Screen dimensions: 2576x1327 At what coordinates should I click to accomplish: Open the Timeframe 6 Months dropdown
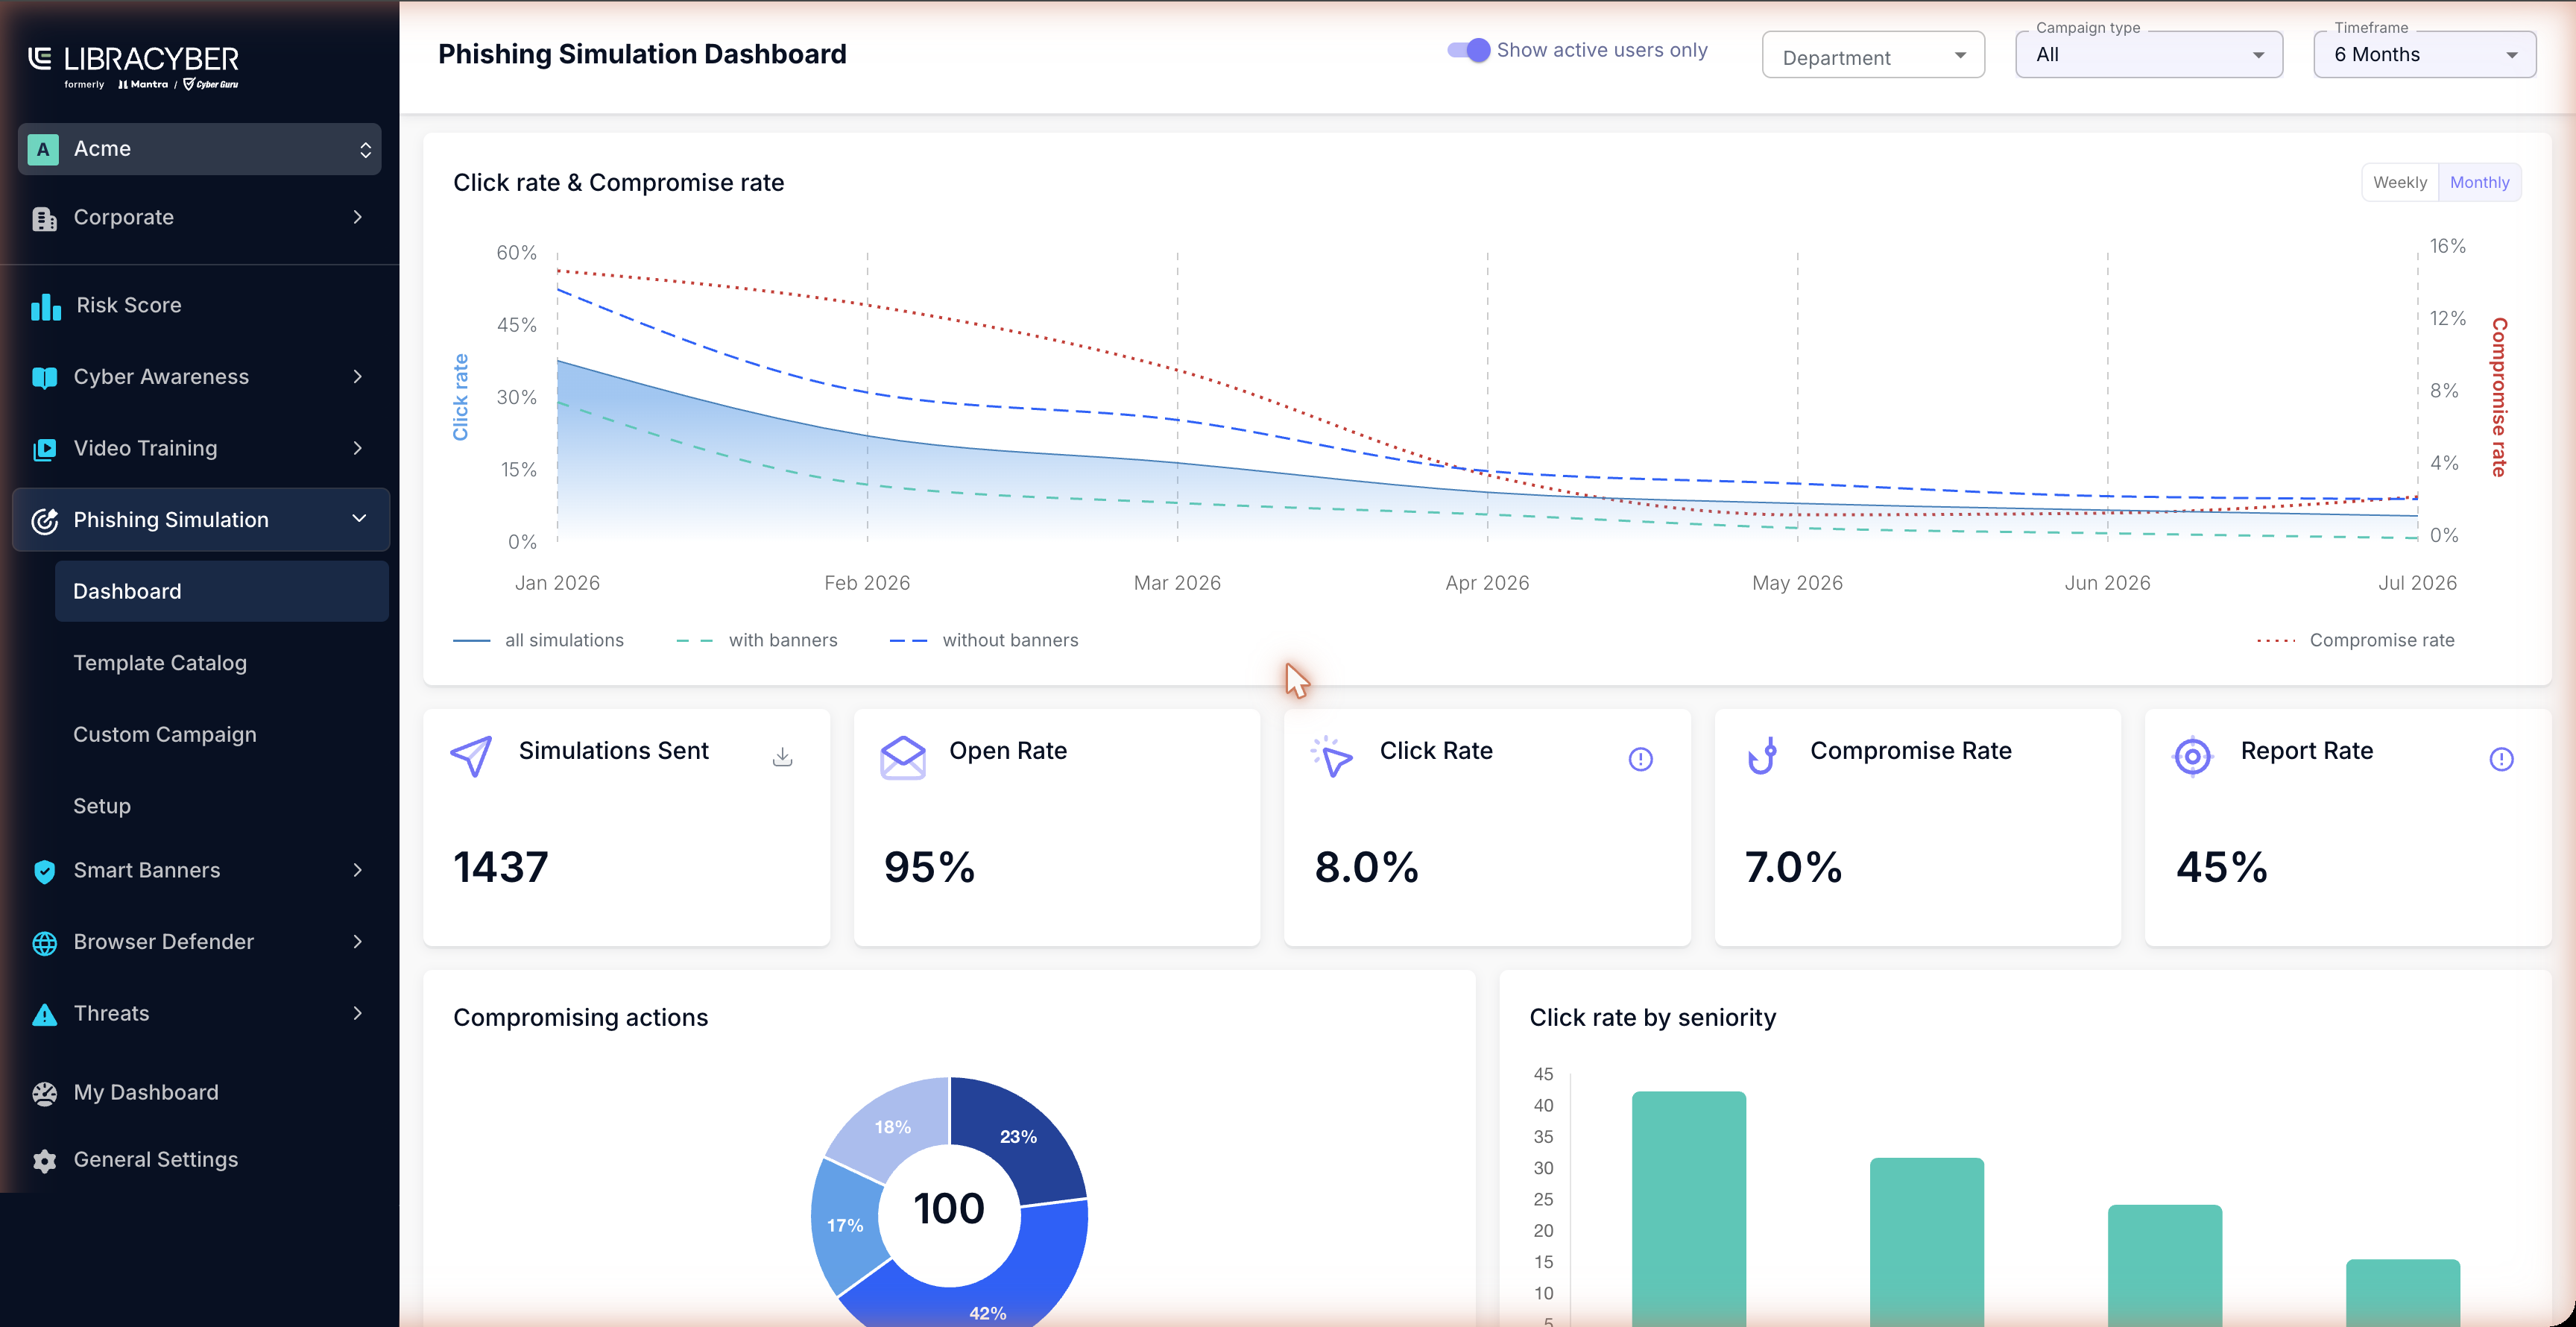click(x=2424, y=54)
